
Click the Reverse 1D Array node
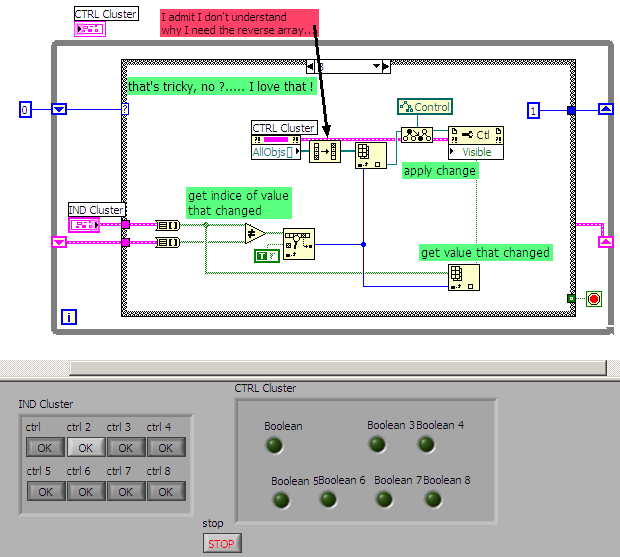pyautogui.click(x=324, y=151)
